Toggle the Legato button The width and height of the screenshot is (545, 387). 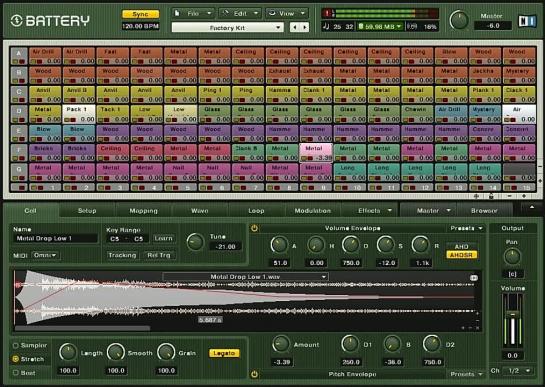[x=224, y=353]
